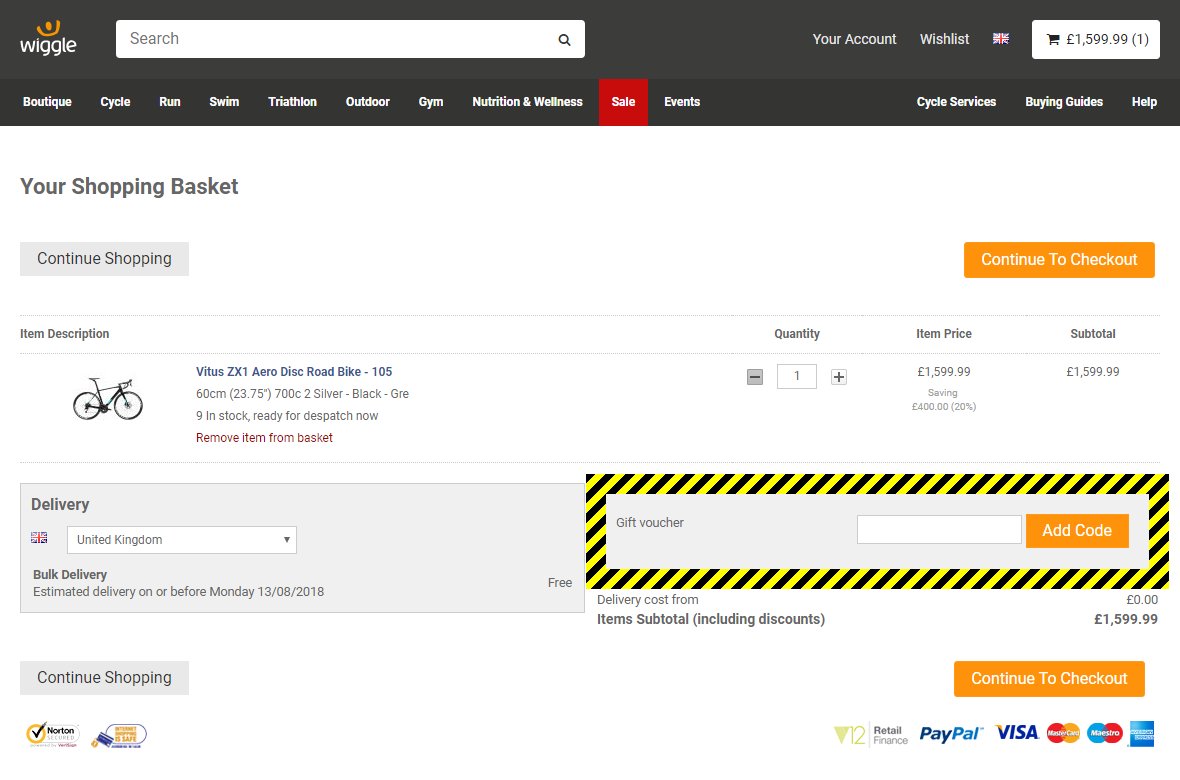The height and width of the screenshot is (780, 1180).
Task: Click the bottom Continue Shopping button
Action: [105, 678]
